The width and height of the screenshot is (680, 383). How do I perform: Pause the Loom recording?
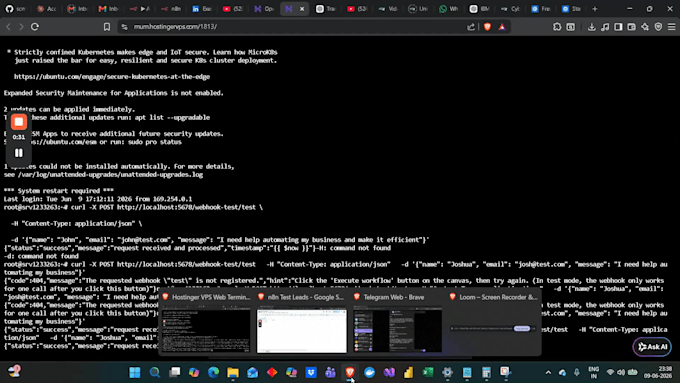(x=19, y=153)
